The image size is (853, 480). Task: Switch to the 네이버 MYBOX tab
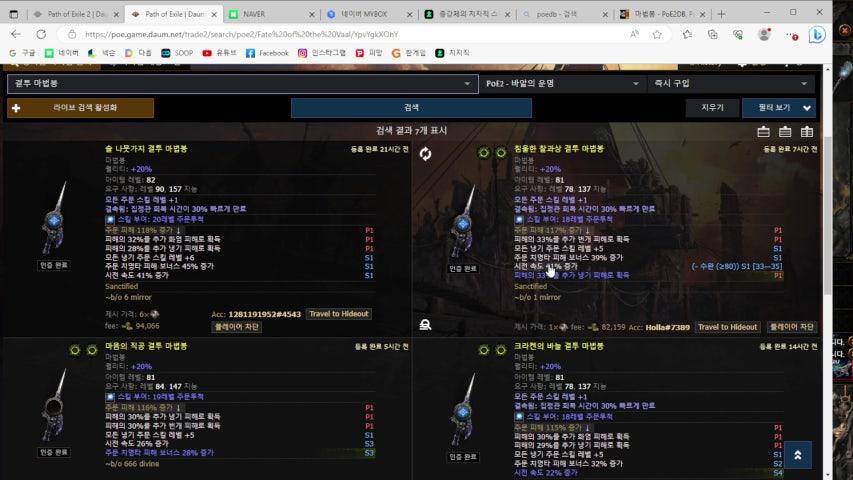tap(368, 14)
